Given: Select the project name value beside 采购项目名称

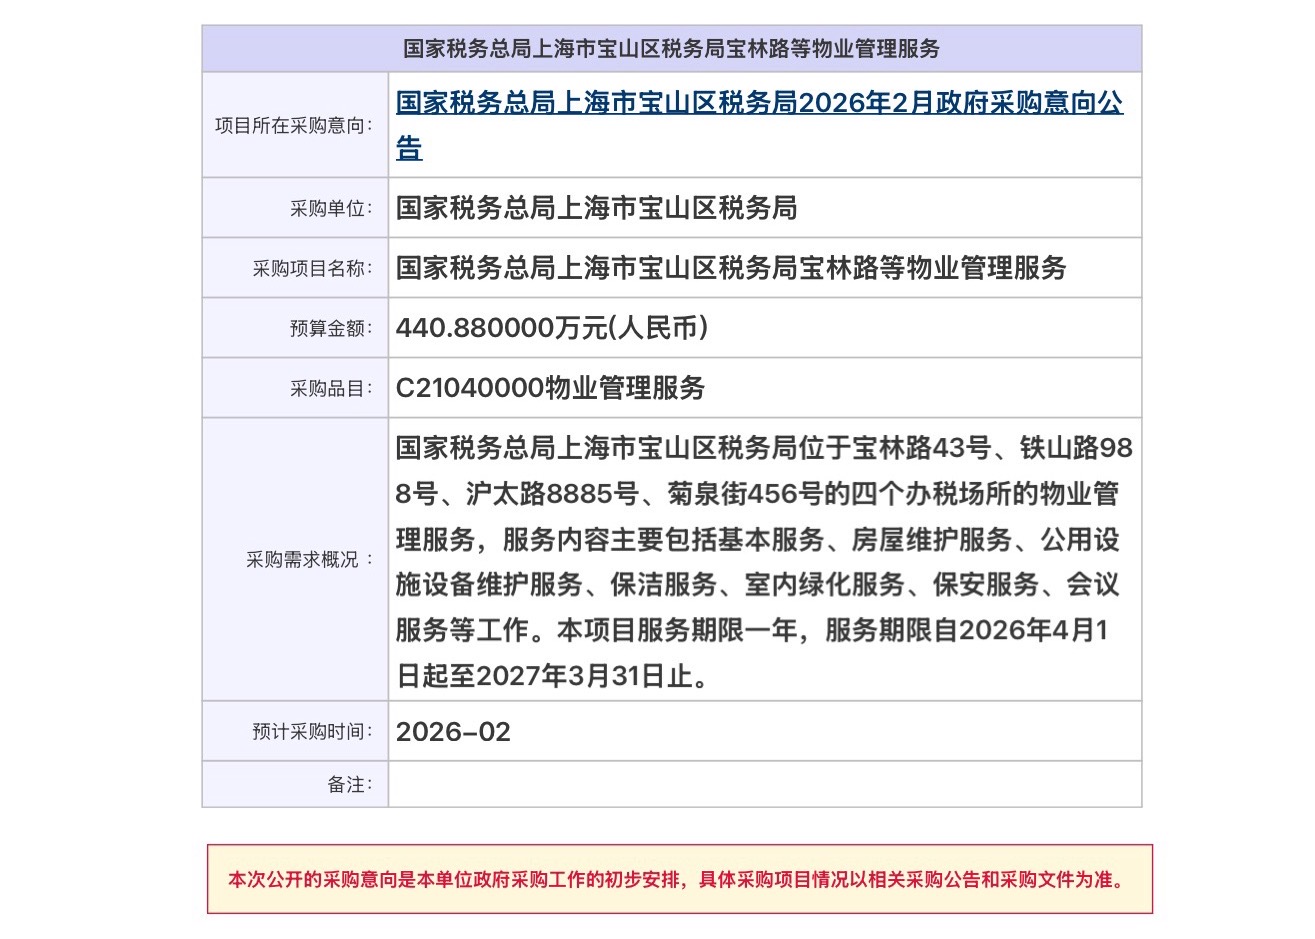Looking at the screenshot, I should point(731,269).
